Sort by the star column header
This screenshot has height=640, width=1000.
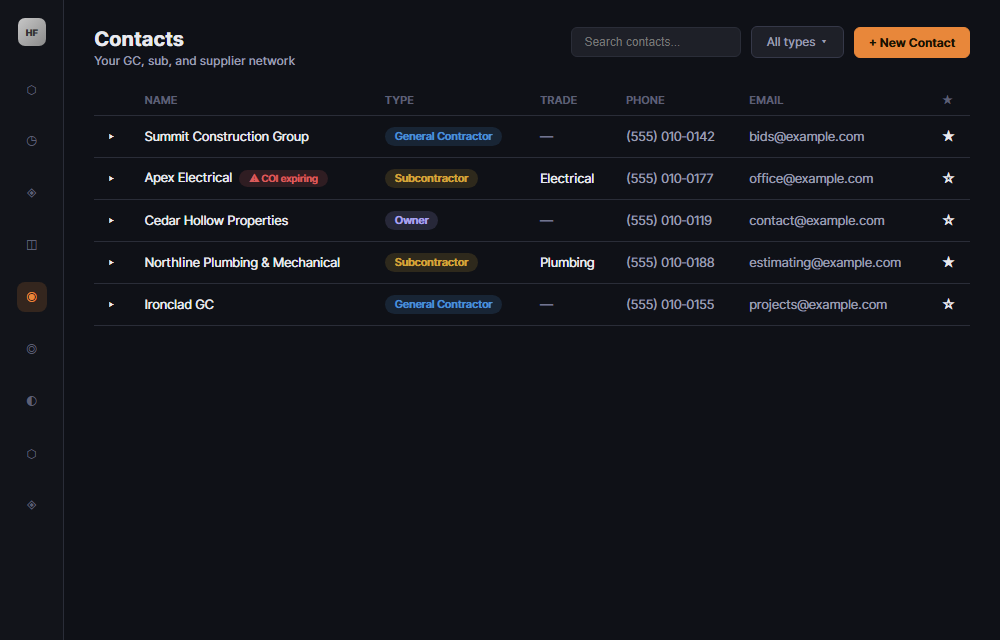[947, 100]
